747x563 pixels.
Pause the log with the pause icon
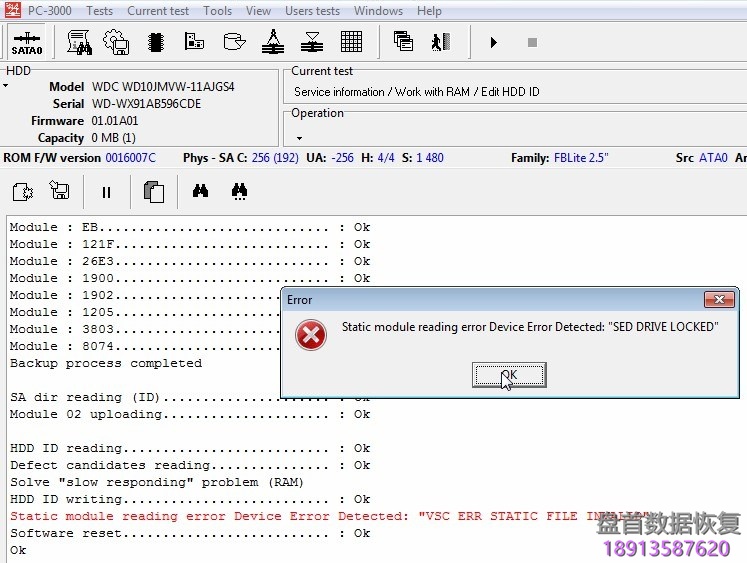point(106,192)
